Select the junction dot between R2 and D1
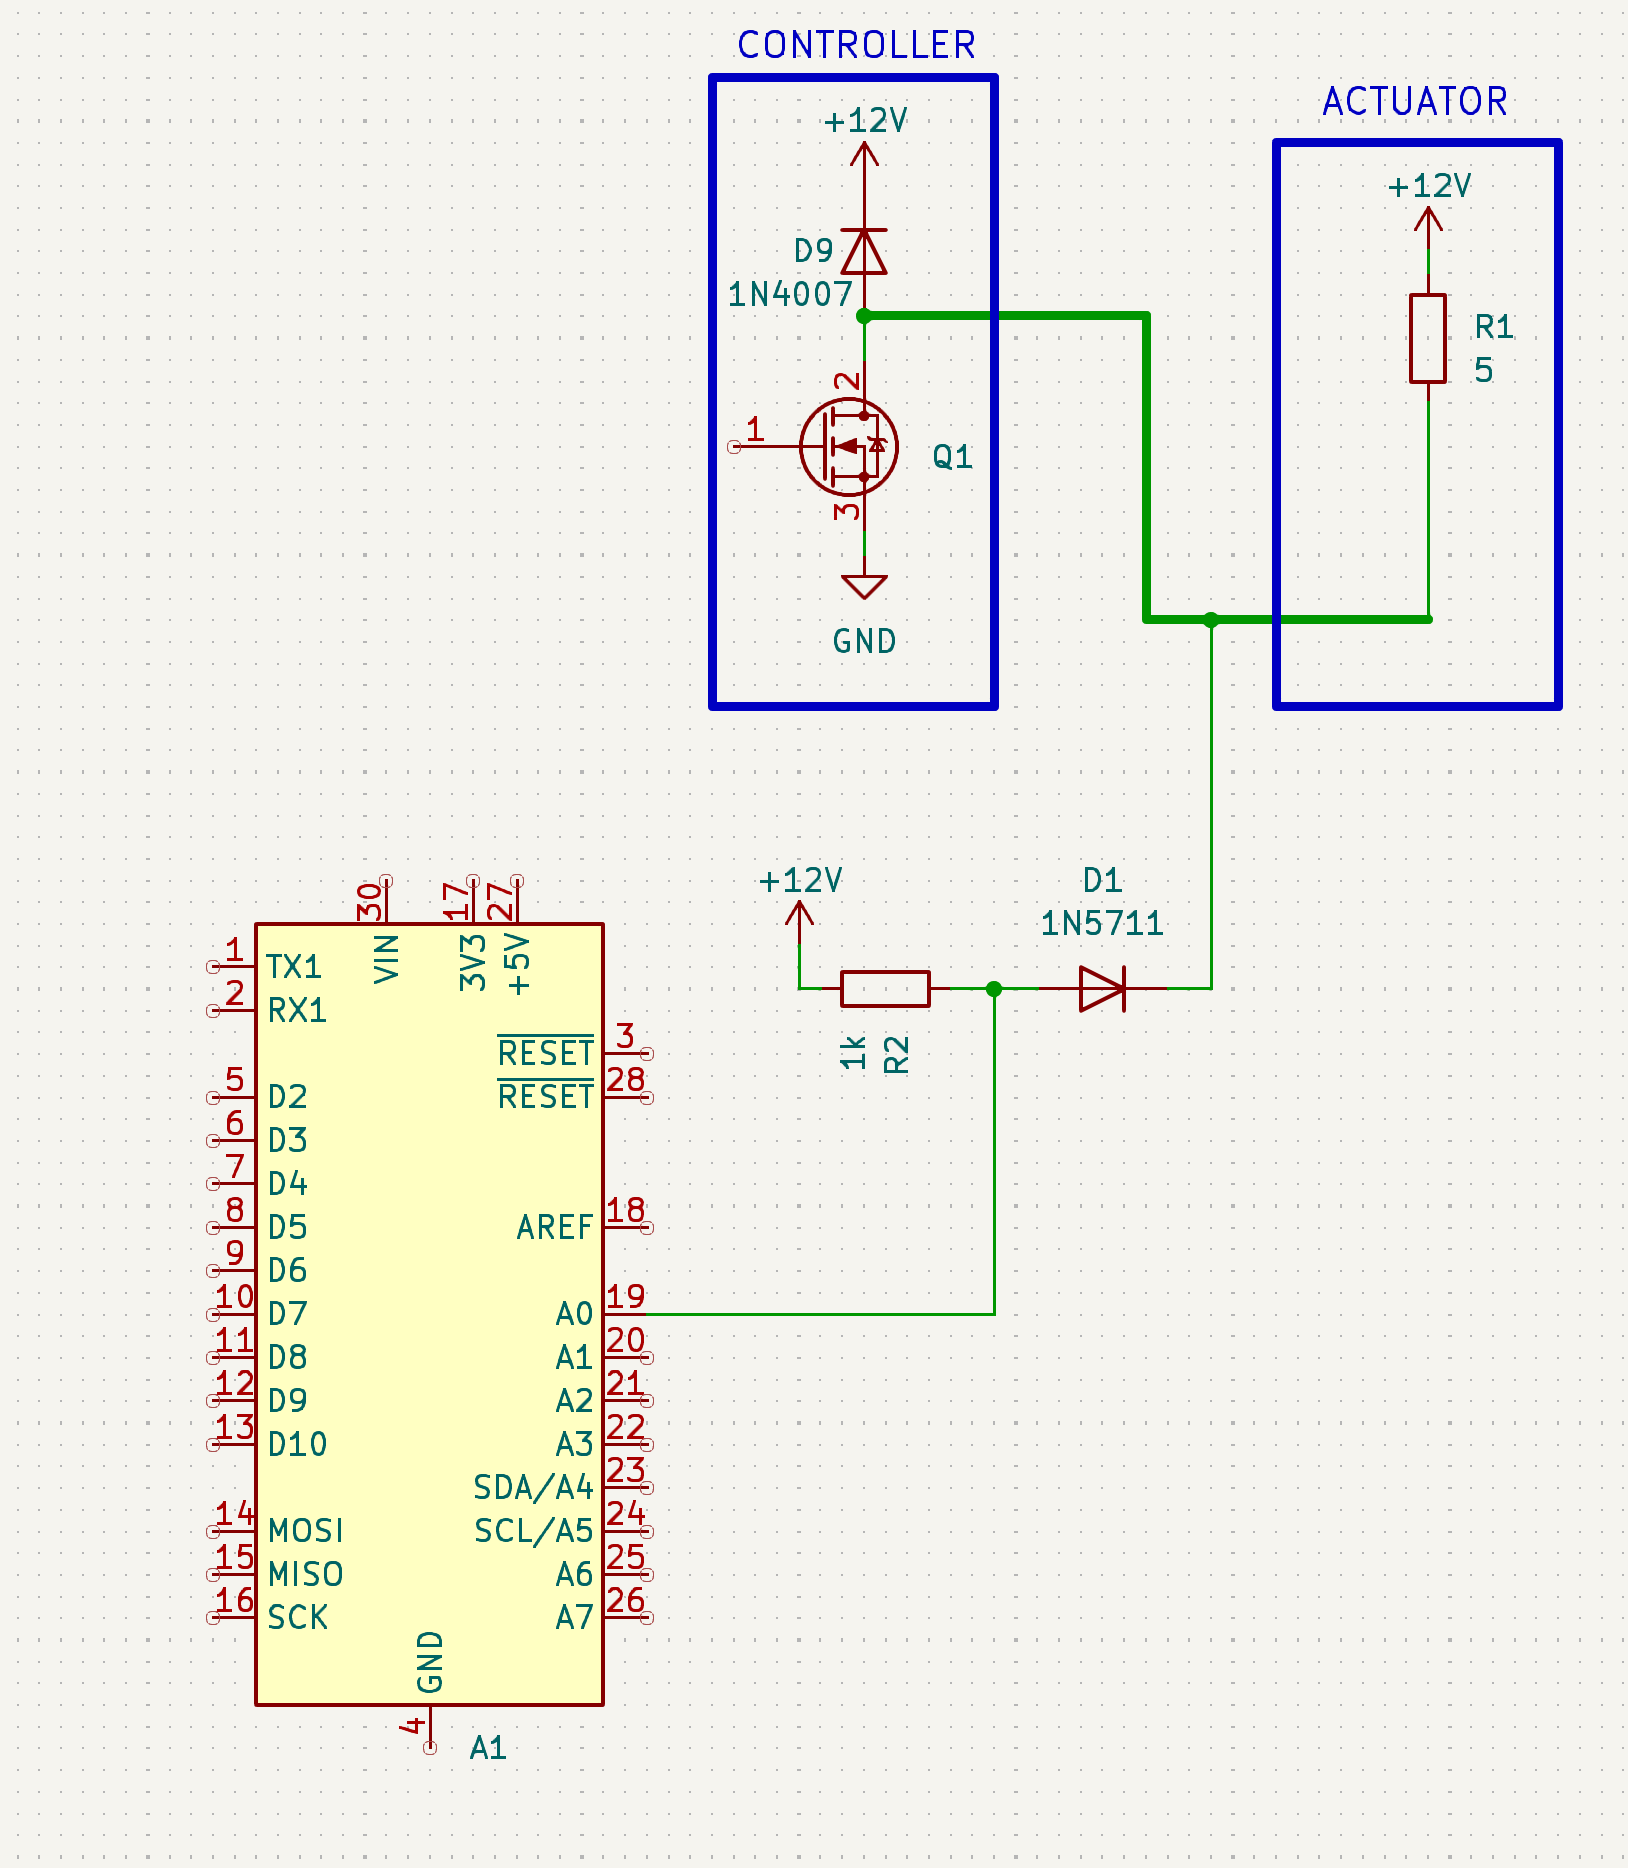The height and width of the screenshot is (1868, 1628). click(x=994, y=988)
